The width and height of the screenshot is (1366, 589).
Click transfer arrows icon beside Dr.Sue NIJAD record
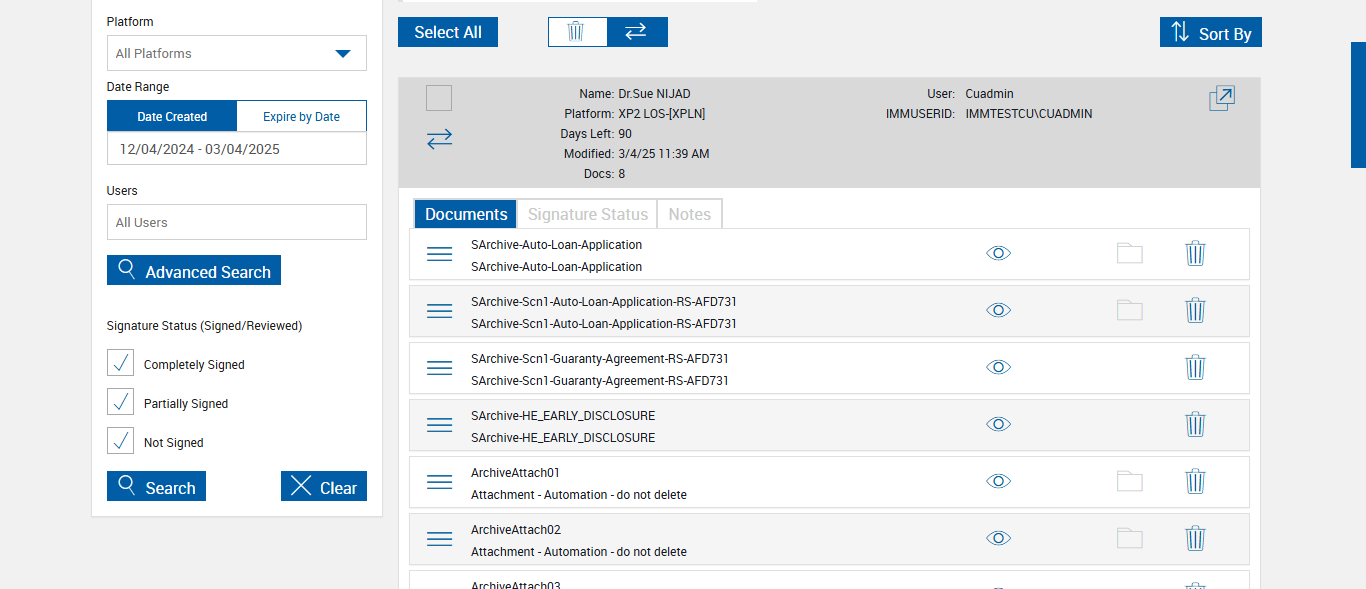[x=439, y=139]
